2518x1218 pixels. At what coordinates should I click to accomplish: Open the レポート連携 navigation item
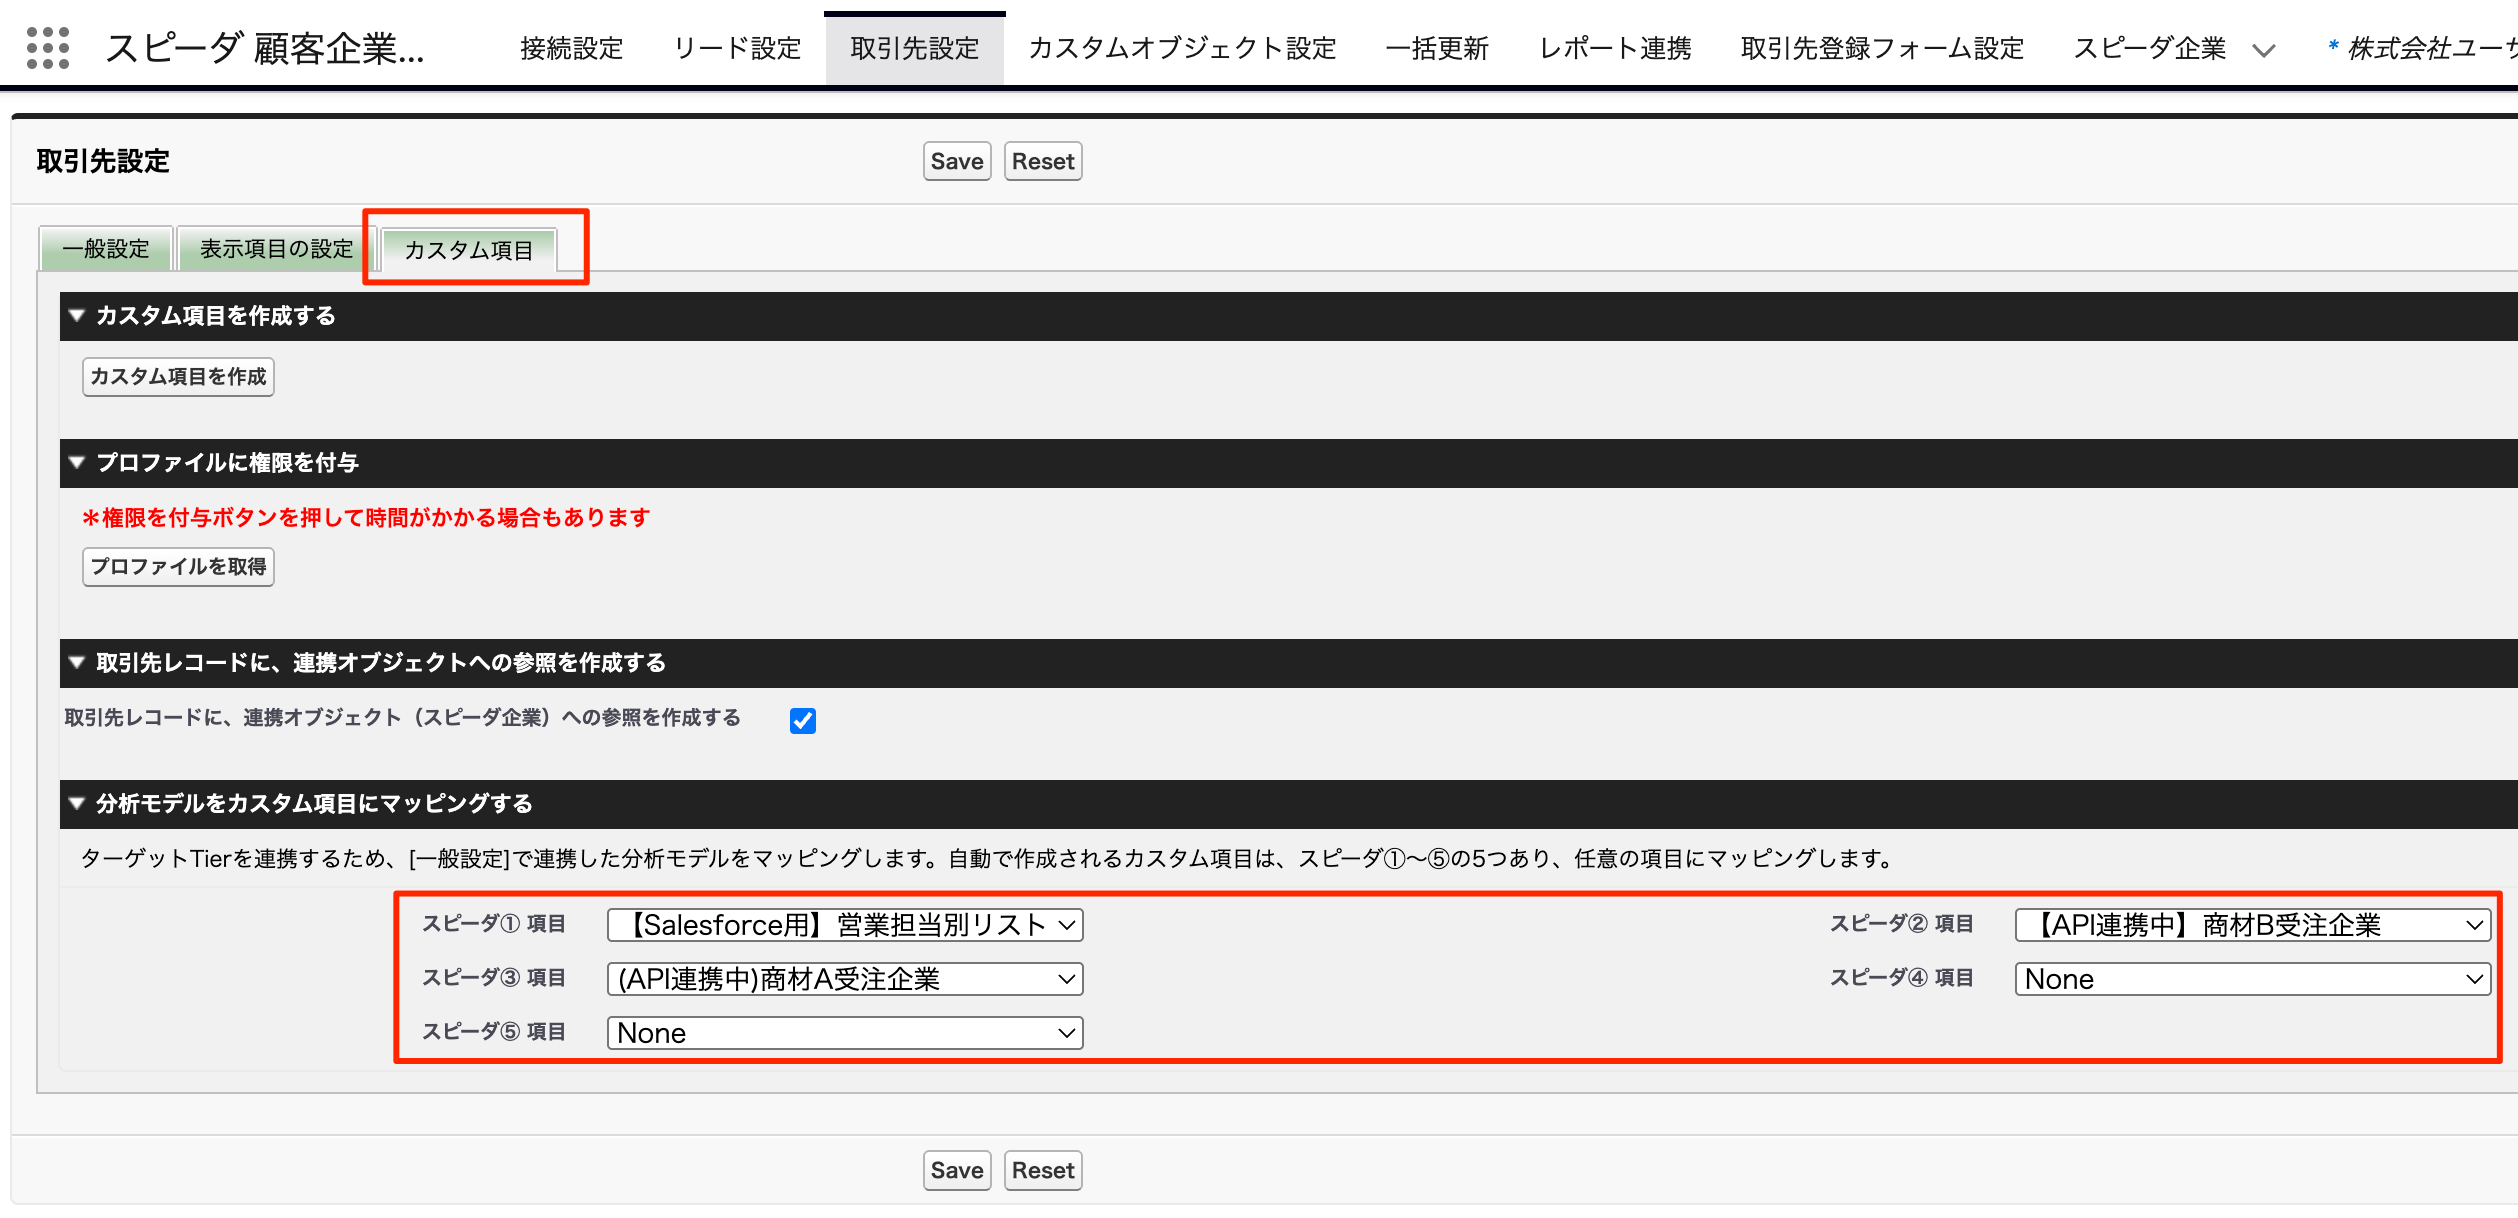point(1614,48)
